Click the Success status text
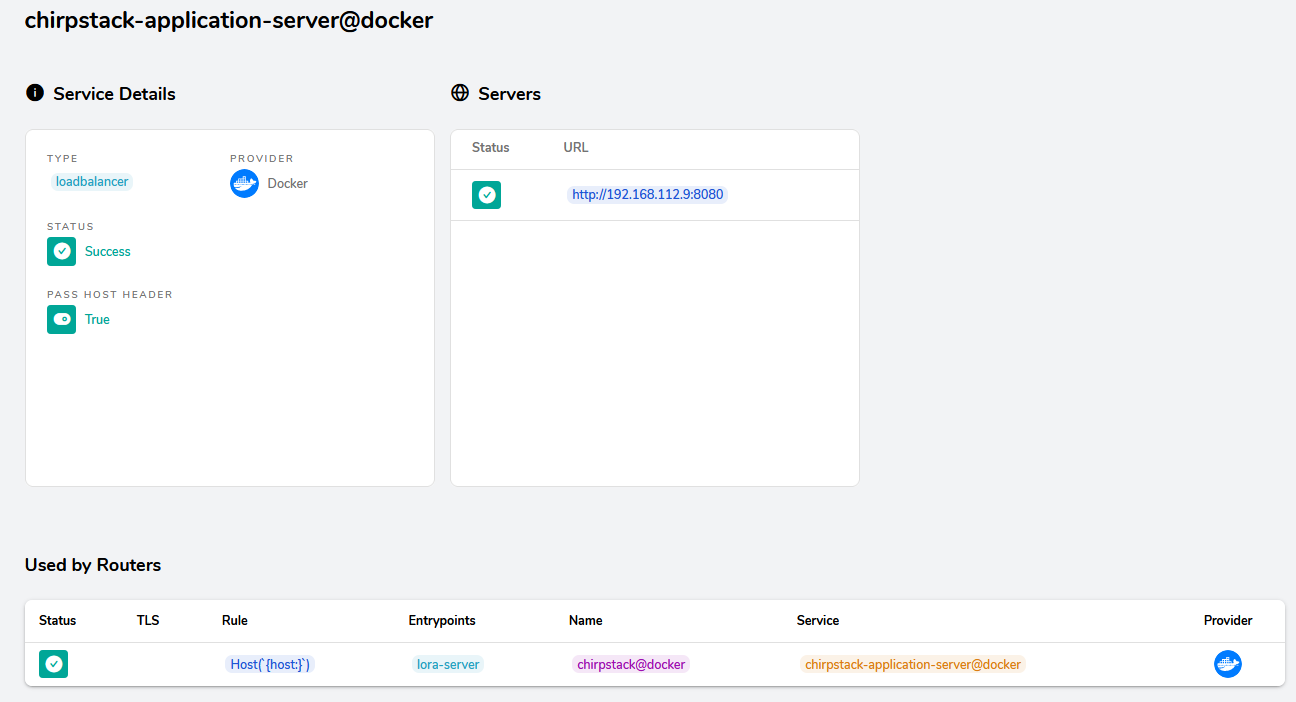The width and height of the screenshot is (1296, 702). click(x=108, y=252)
